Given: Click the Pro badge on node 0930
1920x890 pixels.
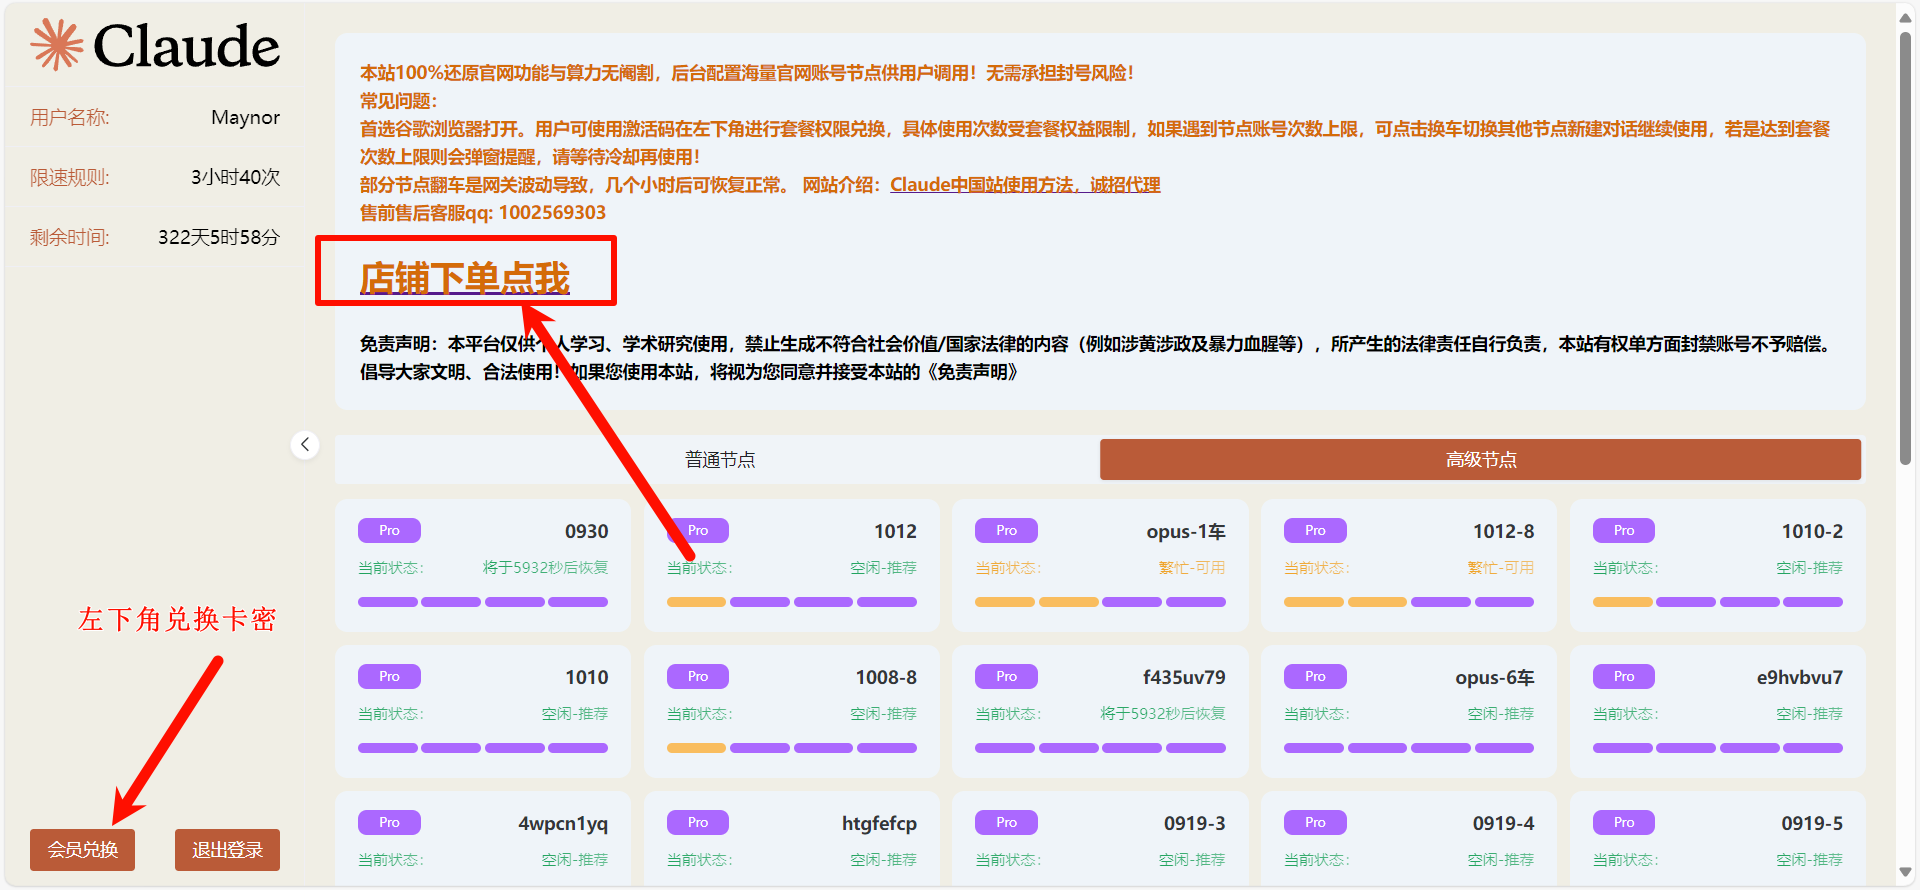Looking at the screenshot, I should tap(389, 530).
